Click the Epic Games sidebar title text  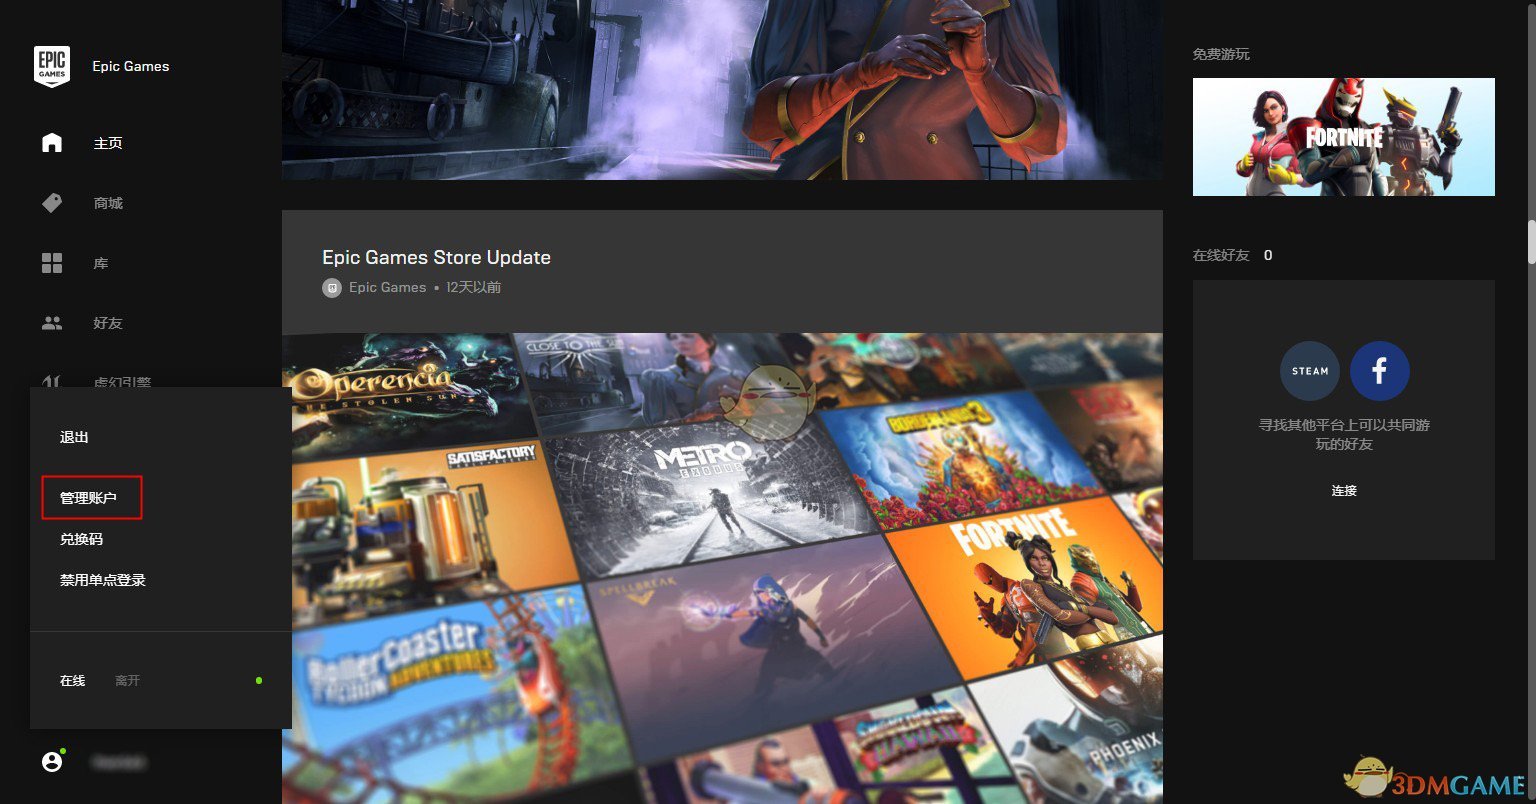pyautogui.click(x=131, y=67)
